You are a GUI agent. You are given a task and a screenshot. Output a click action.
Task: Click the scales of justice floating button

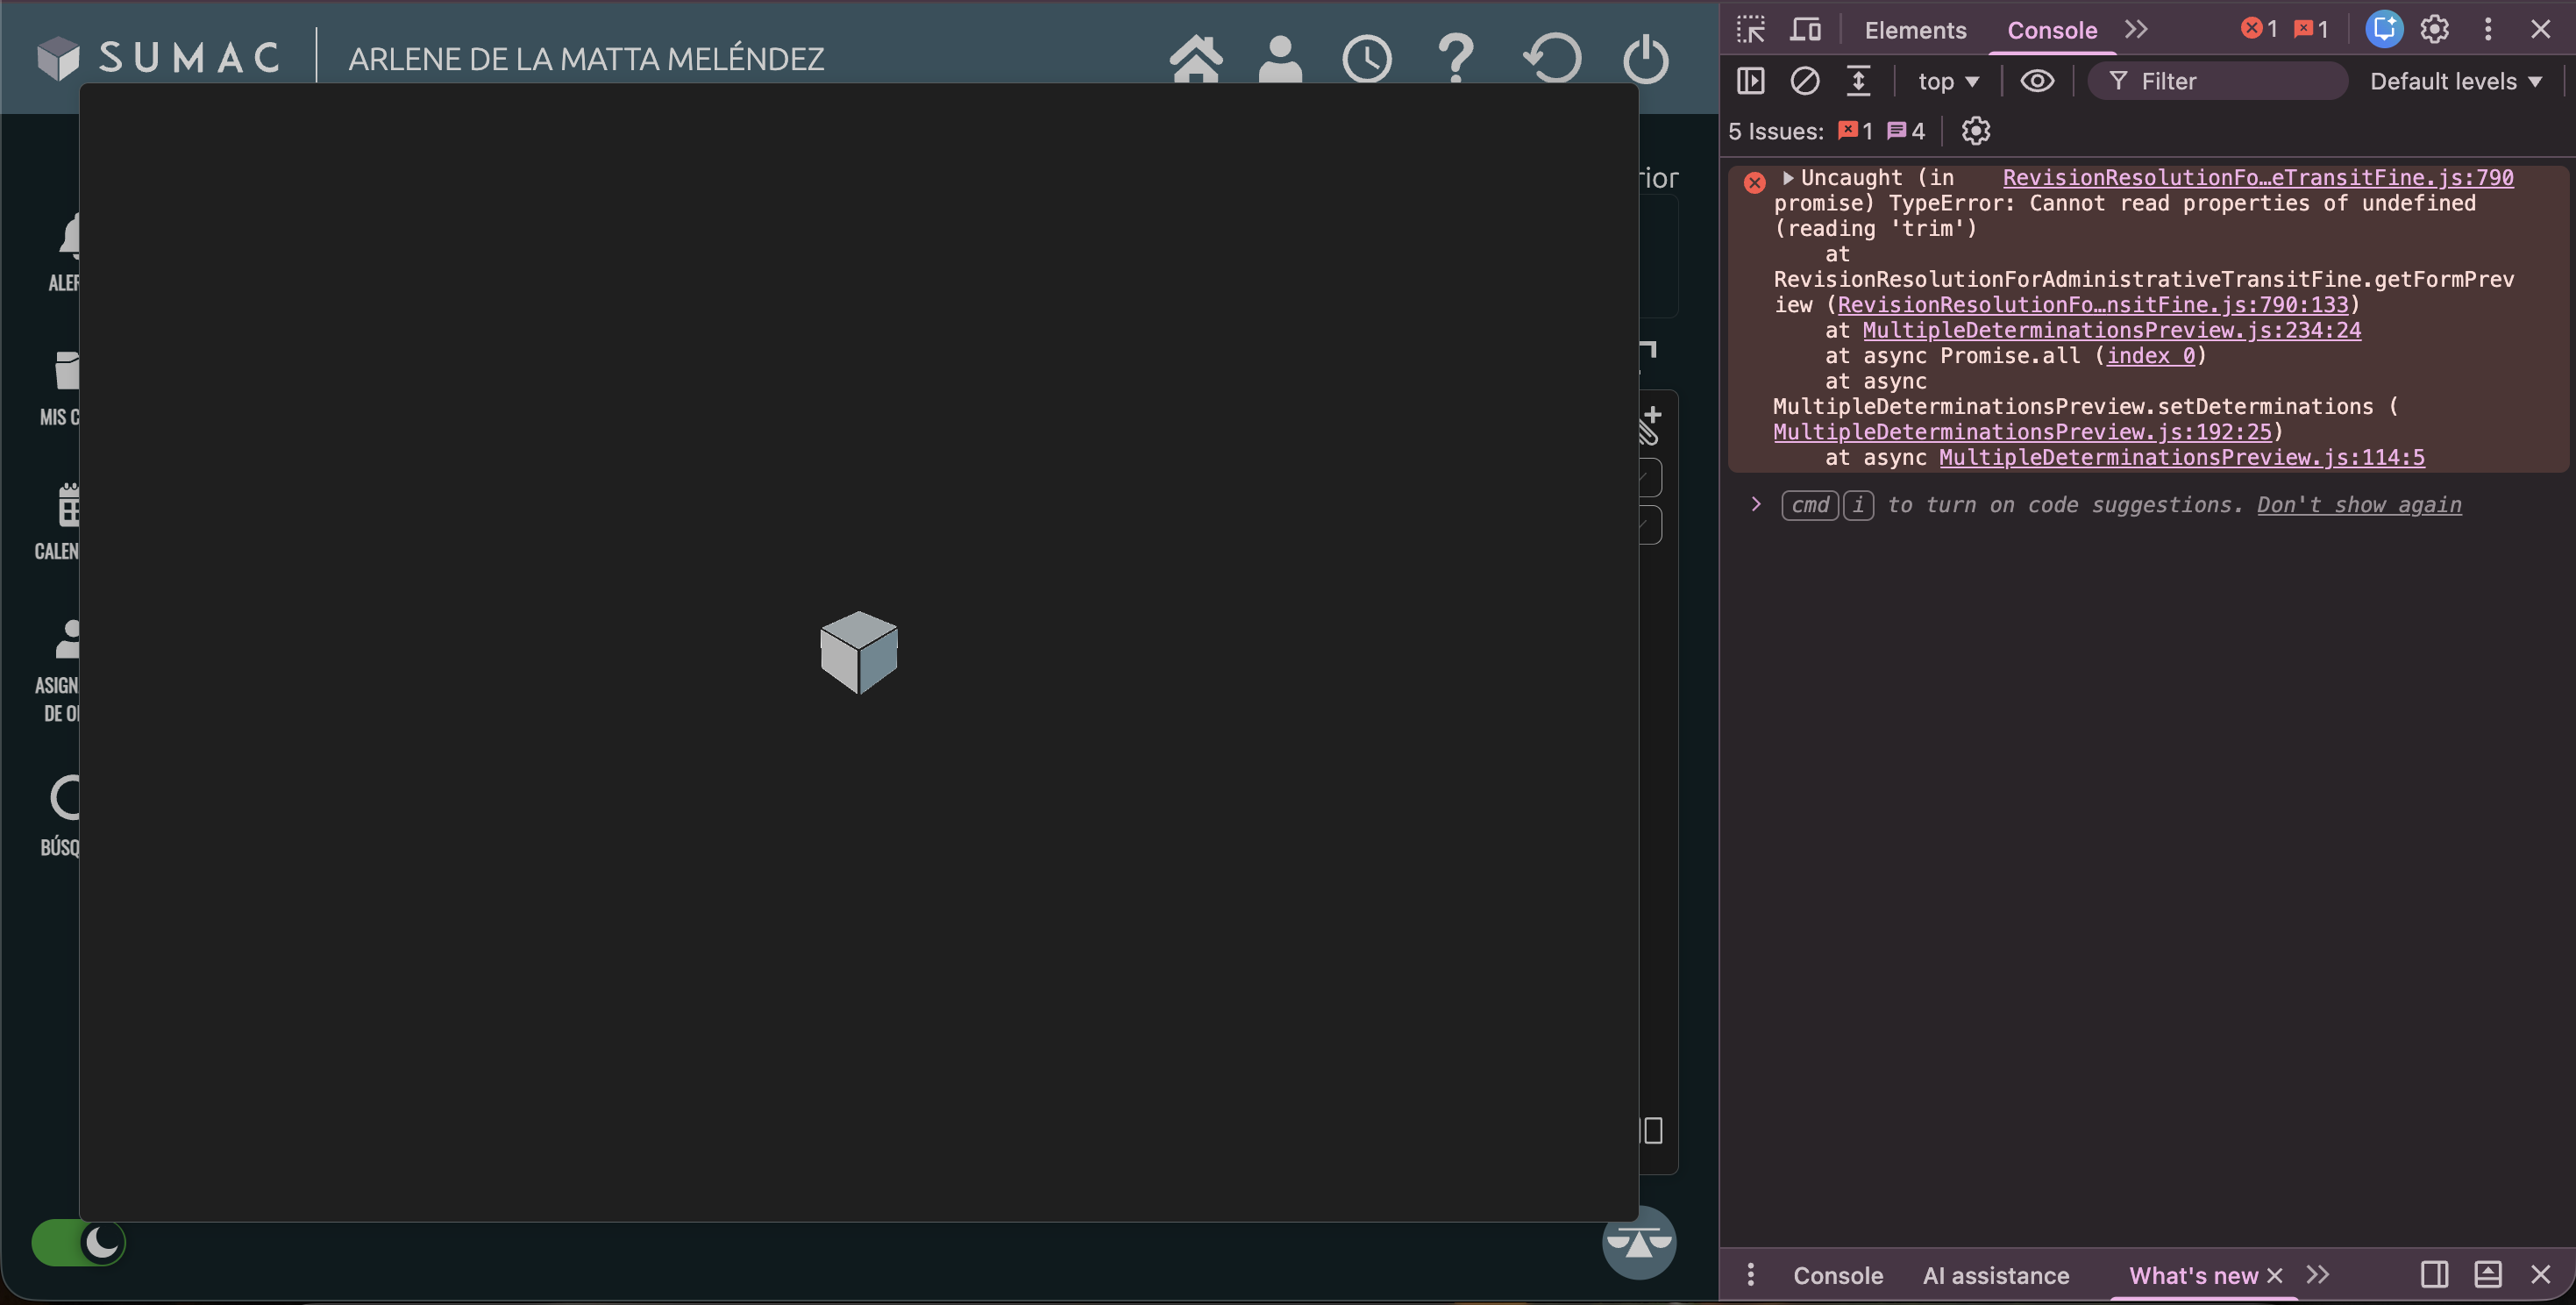click(x=1639, y=1242)
